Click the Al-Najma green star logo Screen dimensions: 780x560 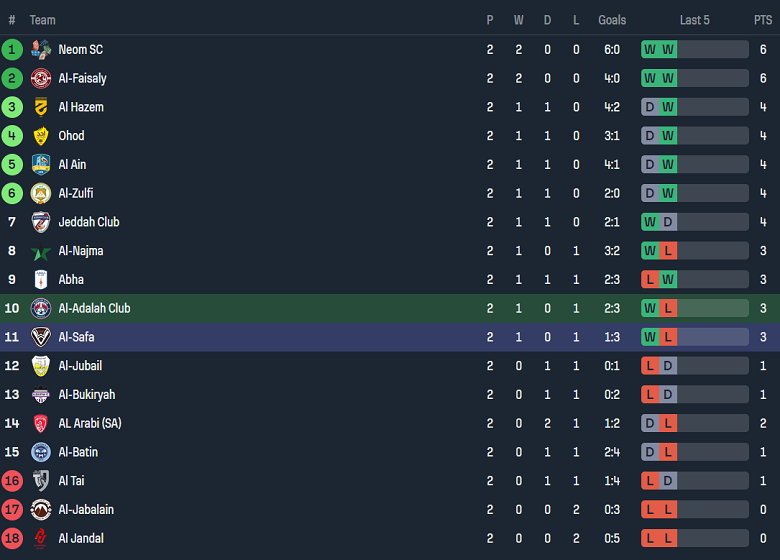pos(41,251)
